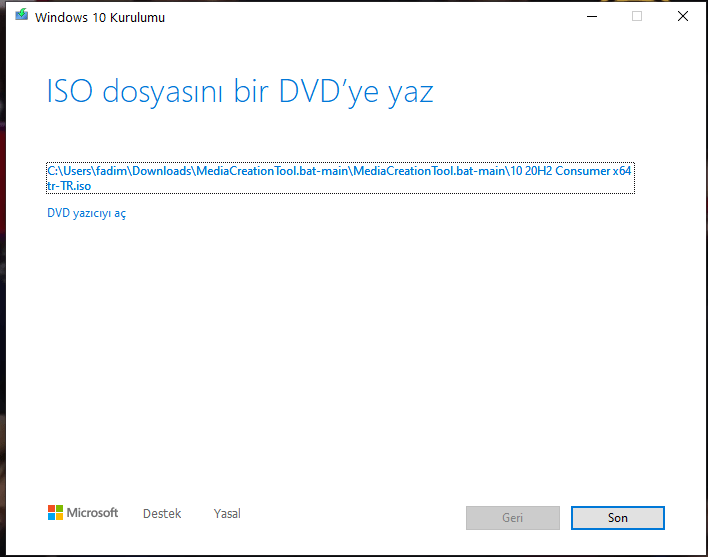708x557 pixels.
Task: Click the Son button to finish
Action: pos(618,518)
